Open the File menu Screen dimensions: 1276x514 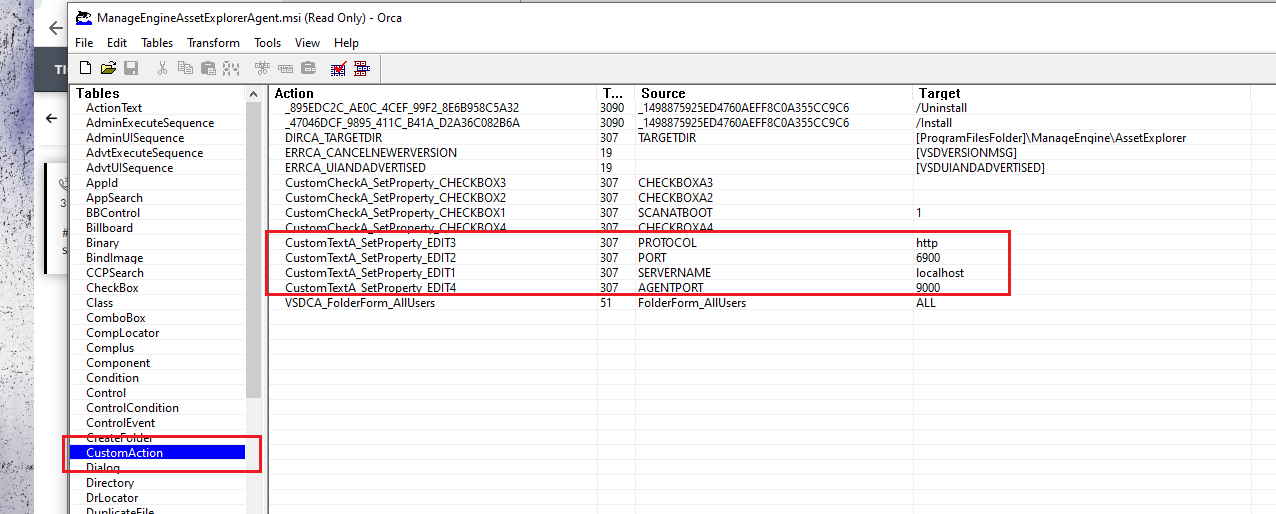[84, 43]
